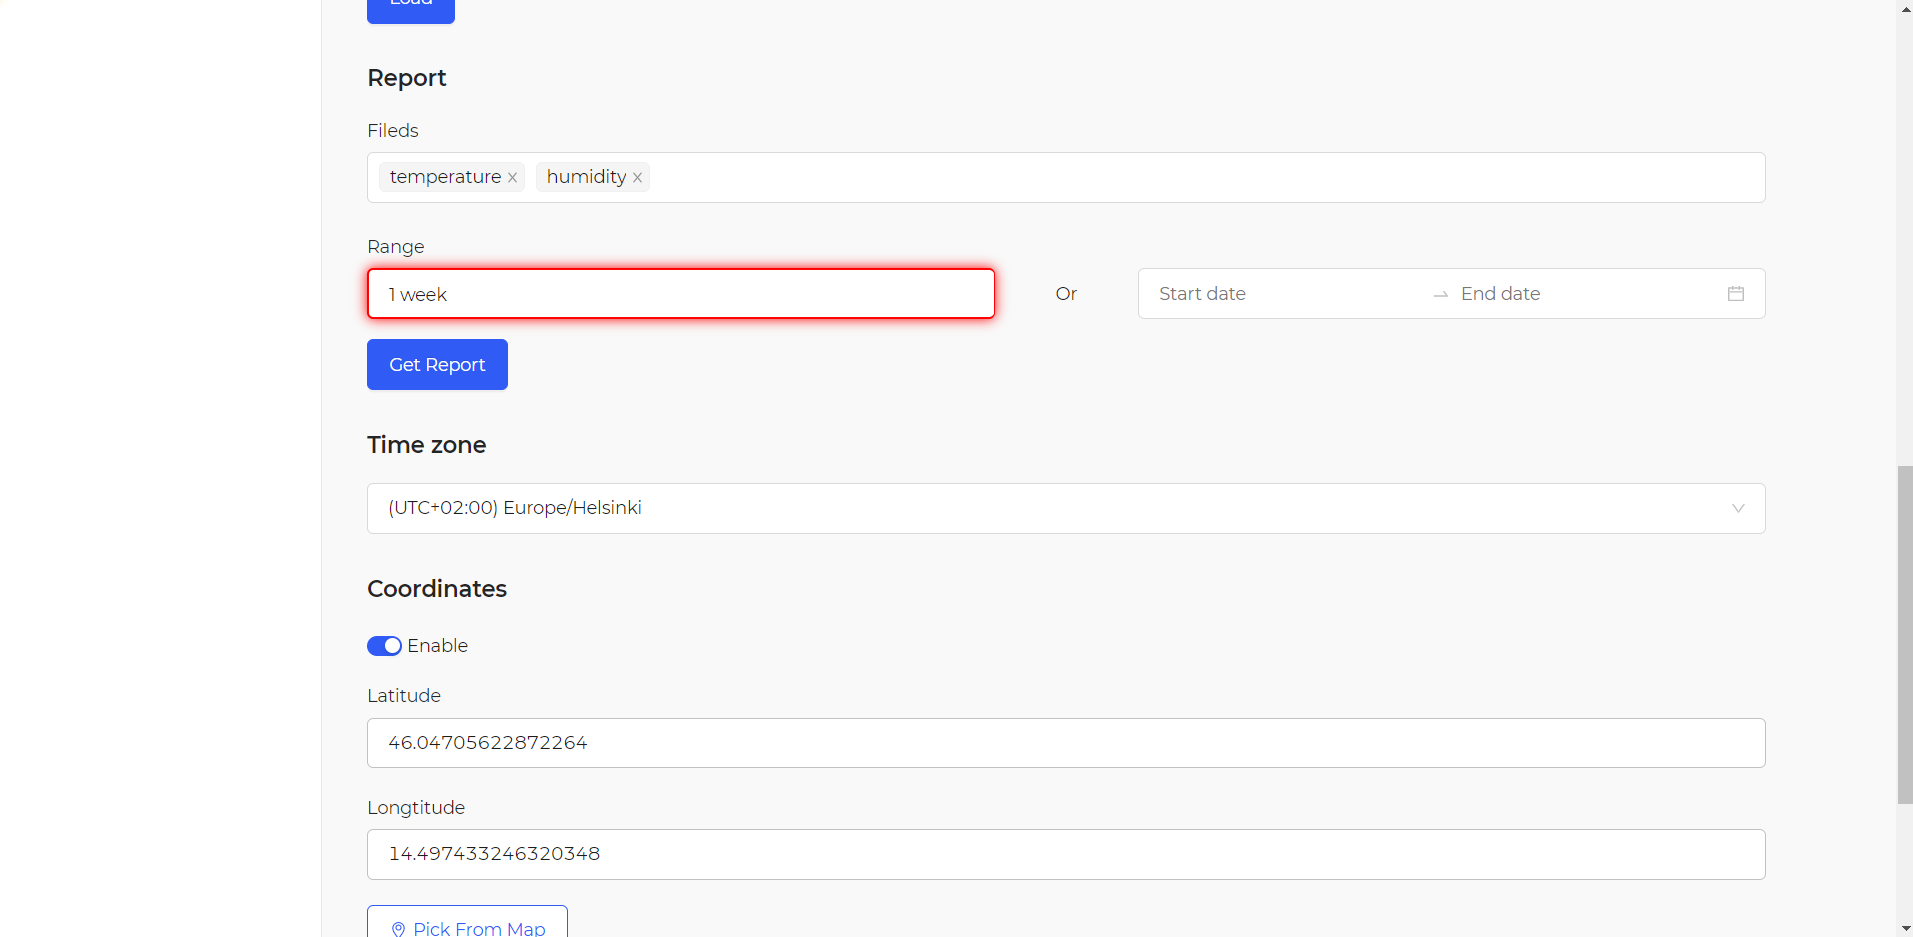This screenshot has width=1913, height=937.
Task: Click the arrow icon between Start and End date
Action: click(x=1440, y=295)
